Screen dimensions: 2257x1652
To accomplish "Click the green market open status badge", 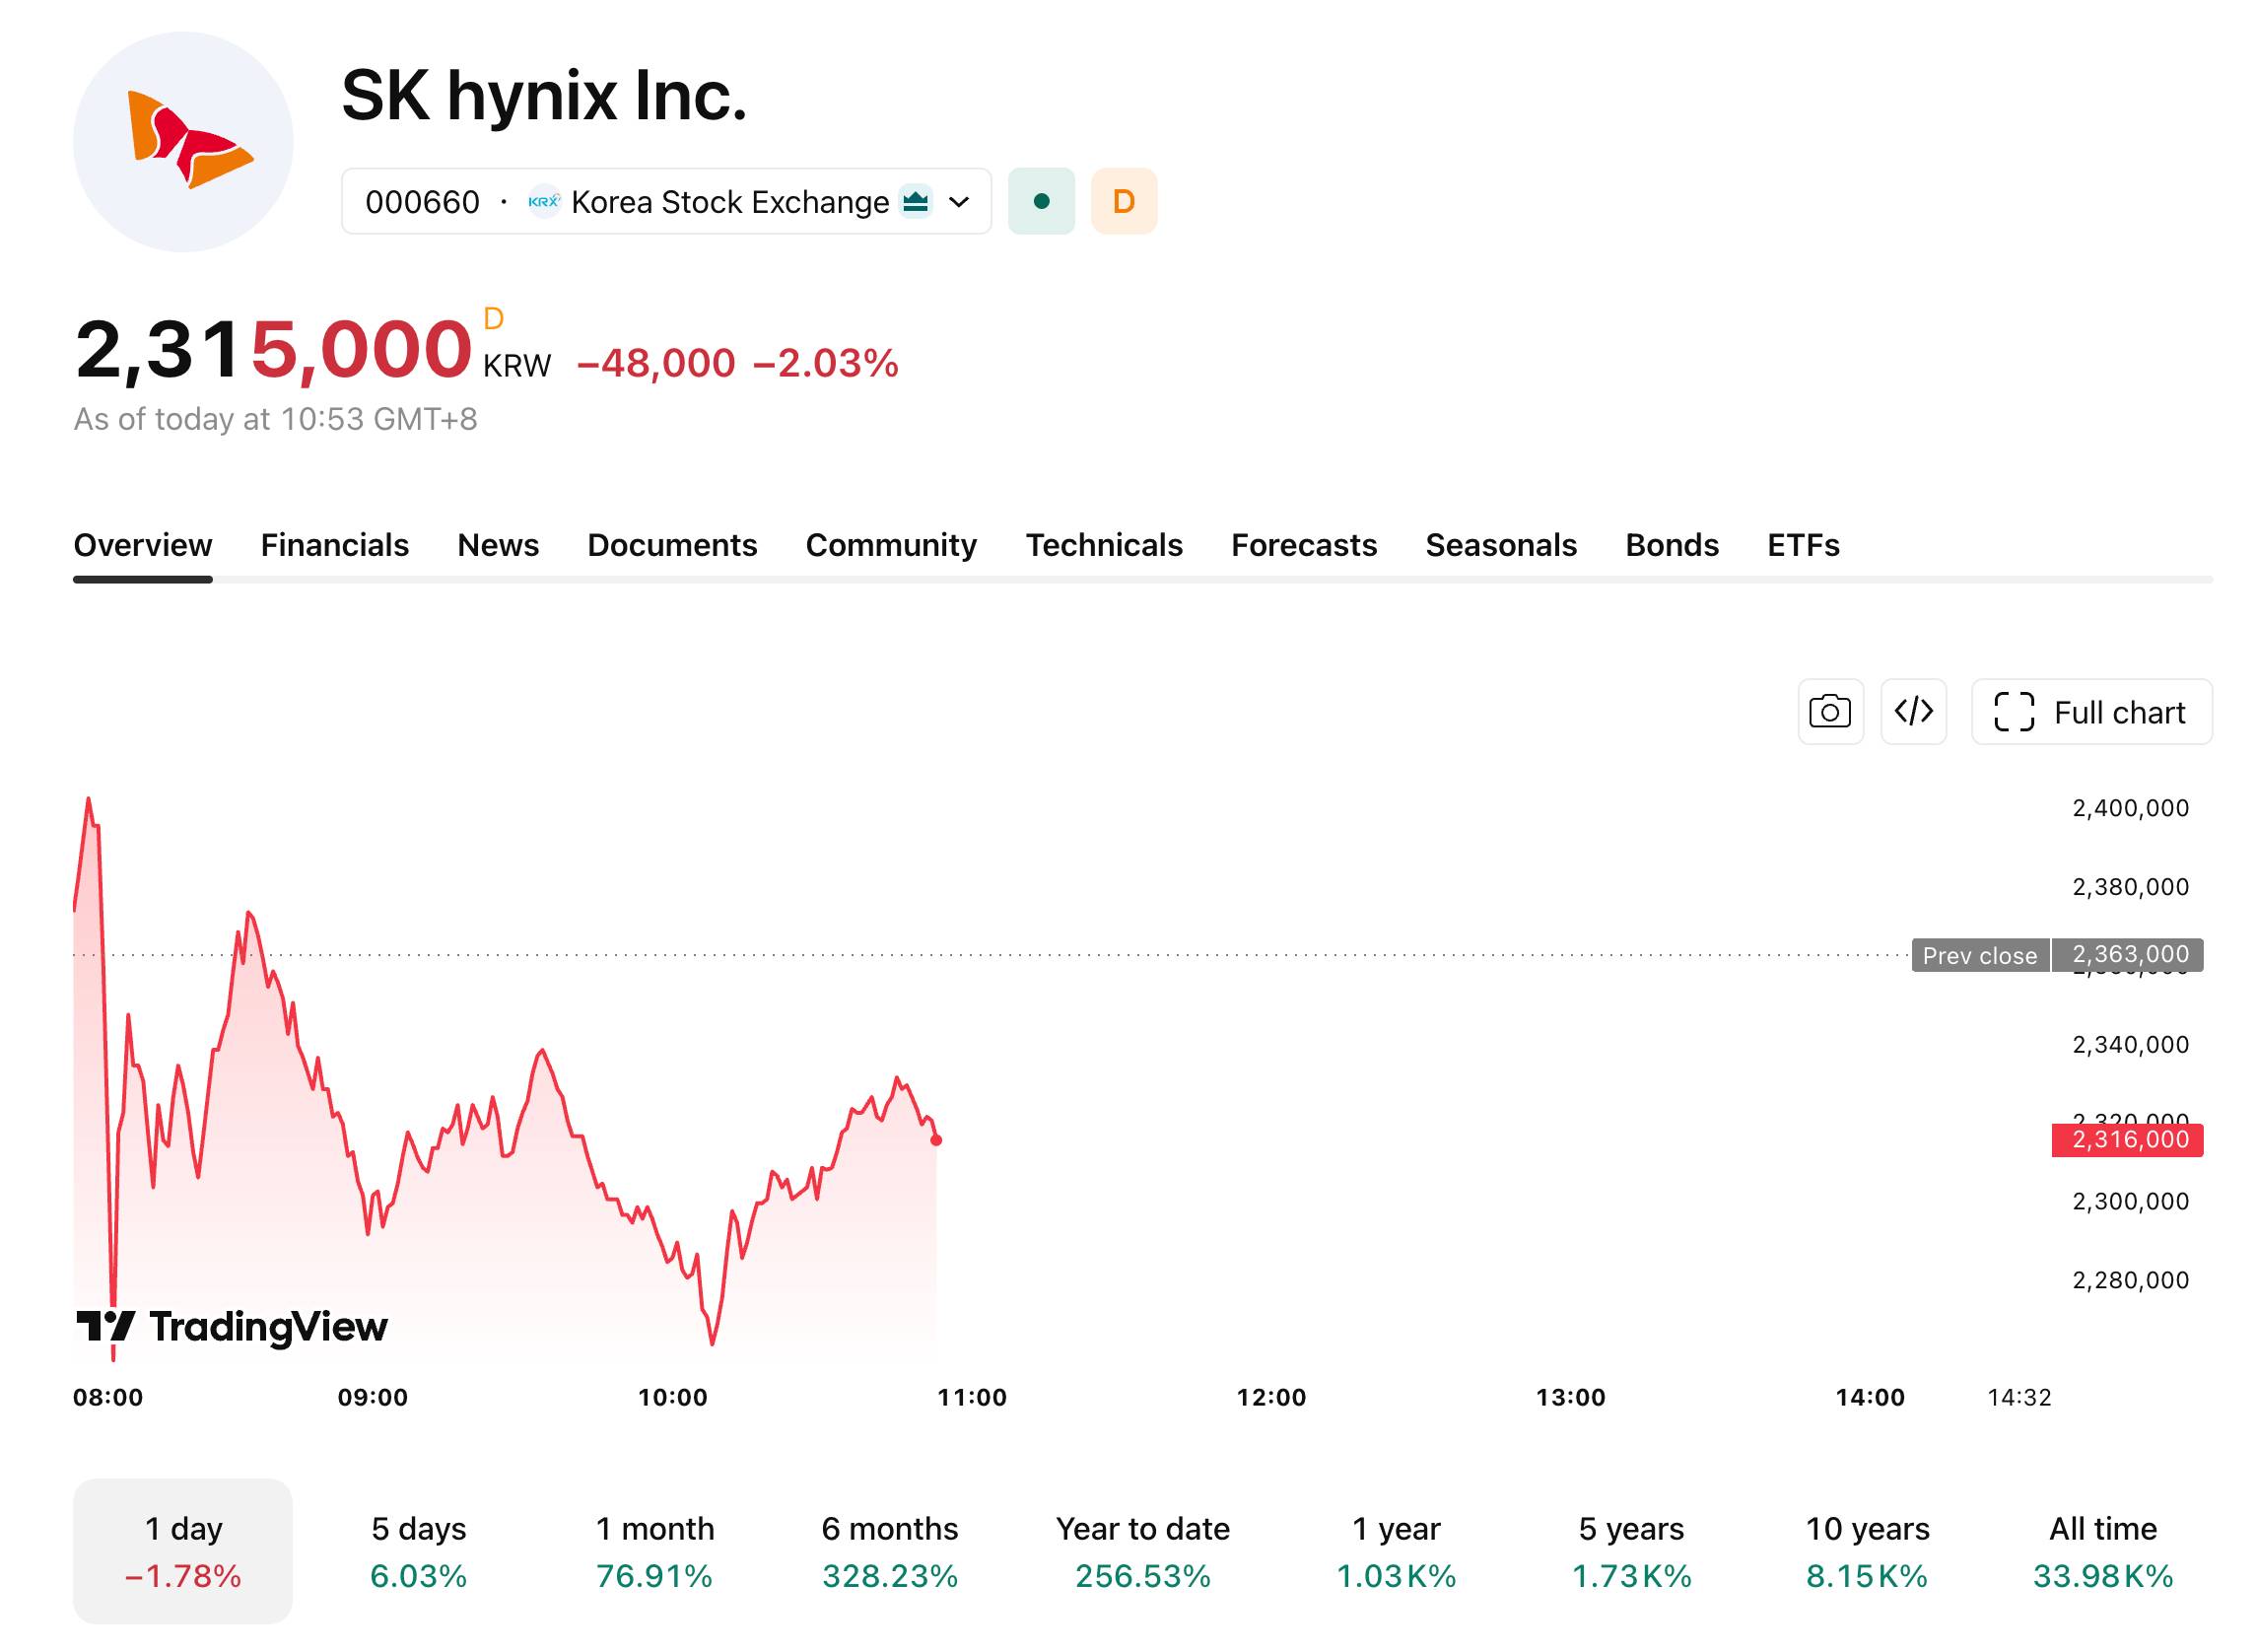I will click(1041, 201).
